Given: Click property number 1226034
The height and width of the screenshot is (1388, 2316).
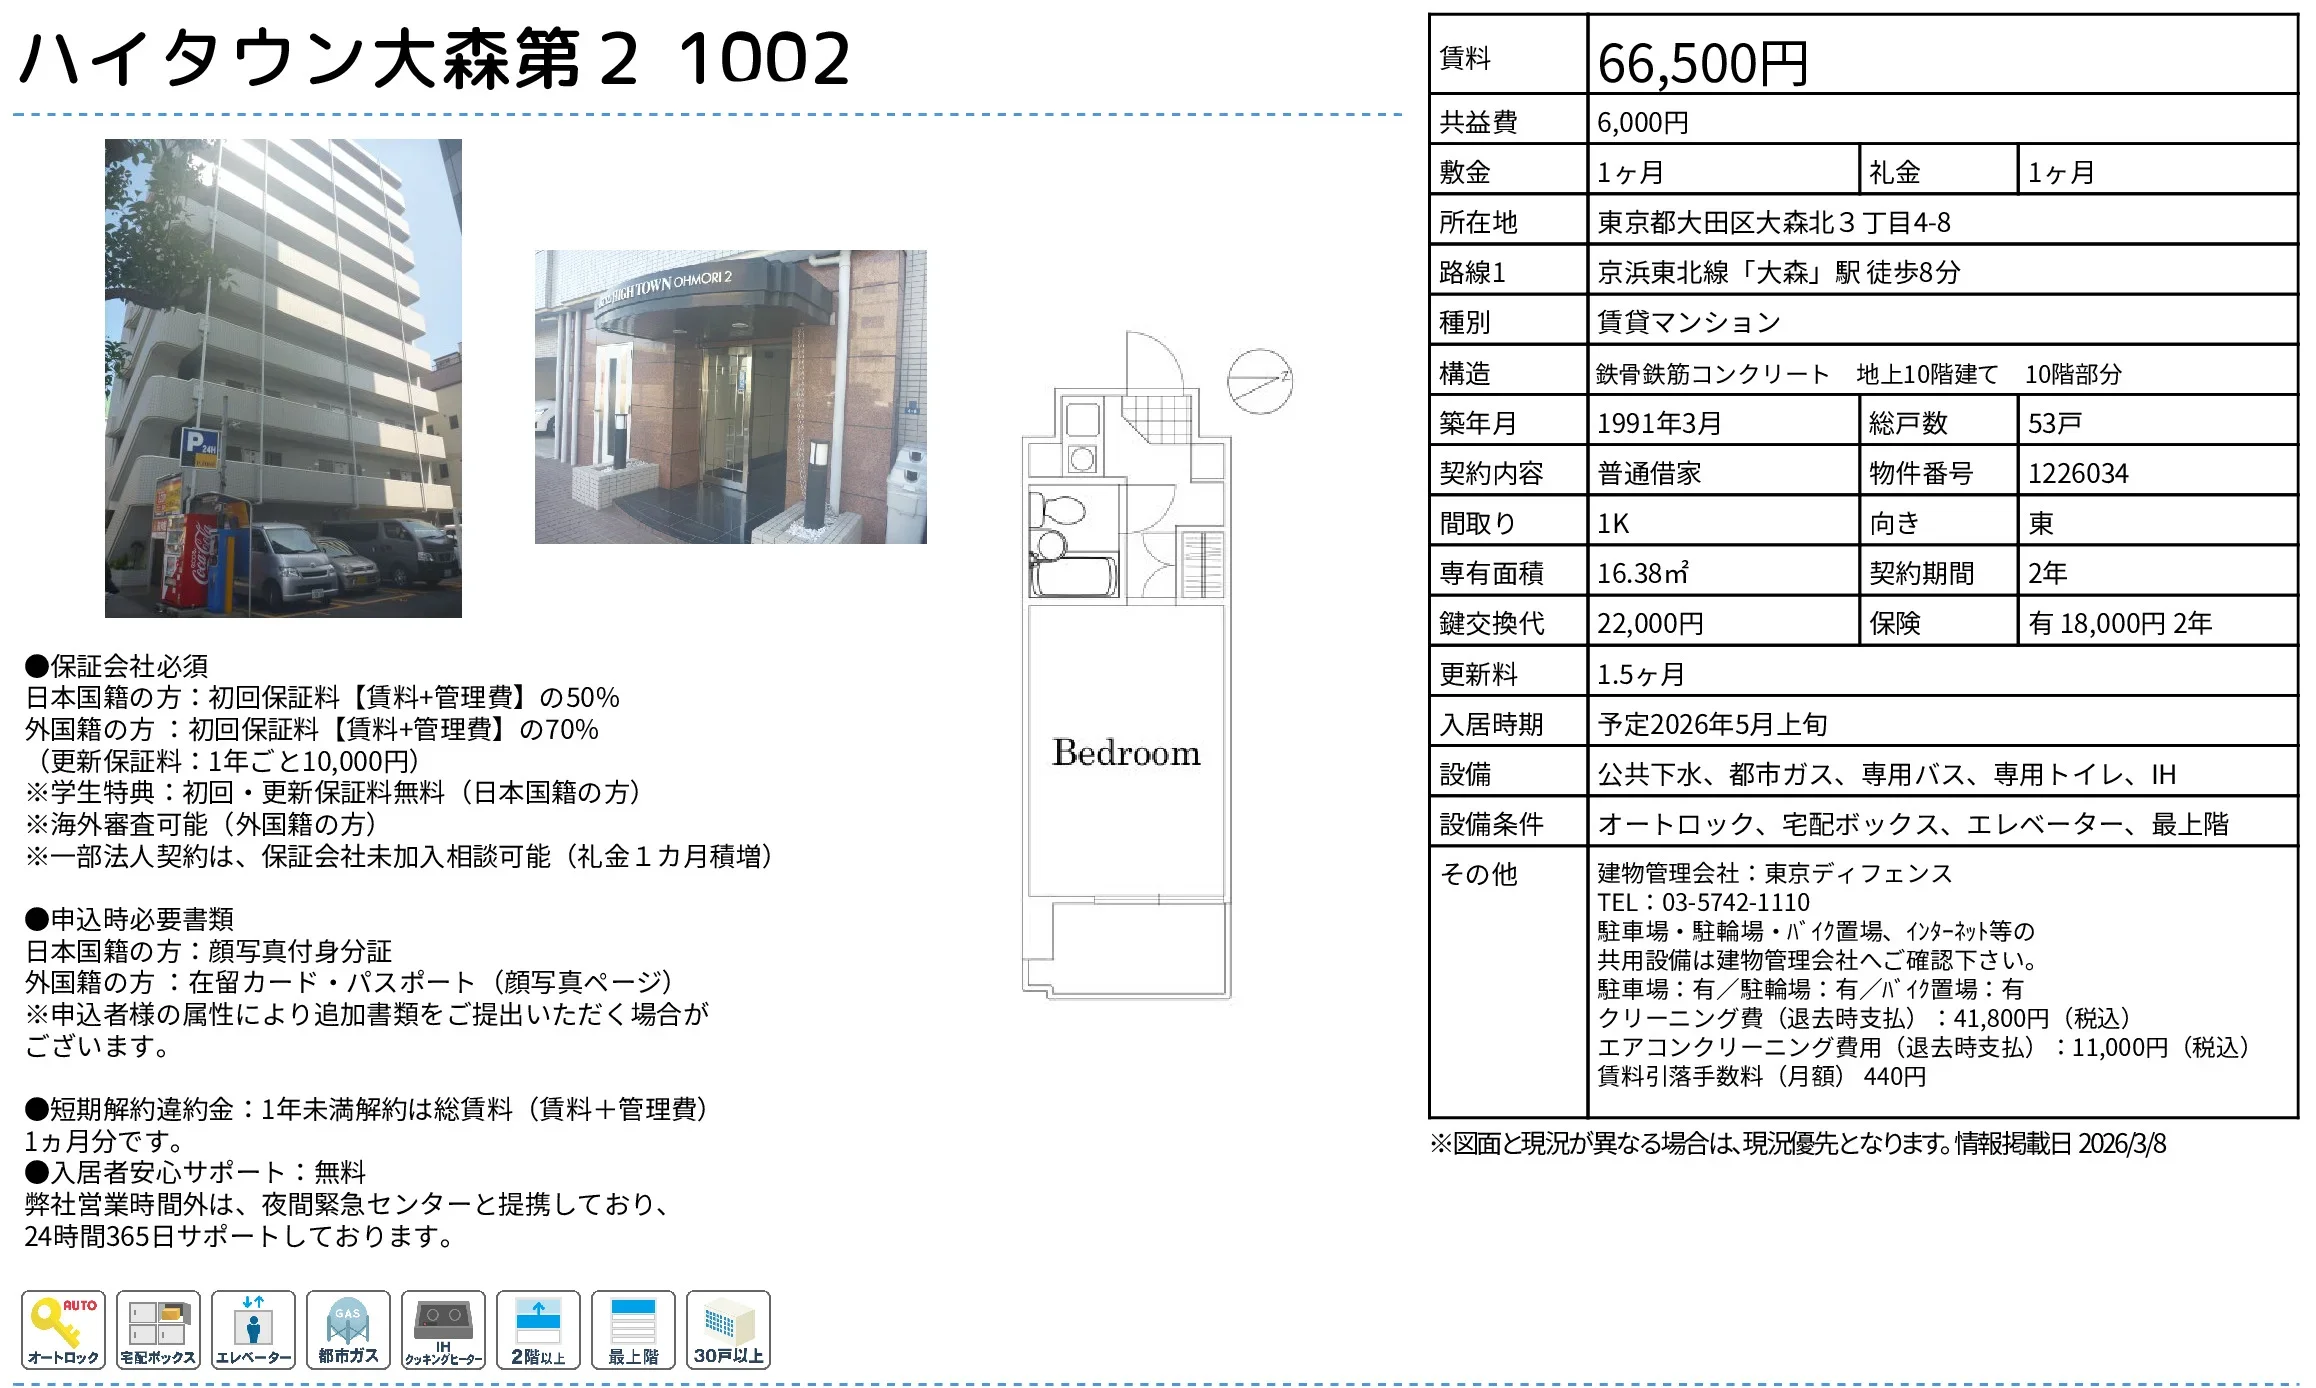Looking at the screenshot, I should (2078, 473).
